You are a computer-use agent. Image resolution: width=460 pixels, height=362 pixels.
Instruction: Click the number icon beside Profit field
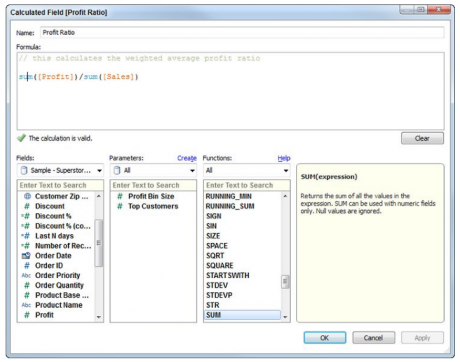pos(27,315)
